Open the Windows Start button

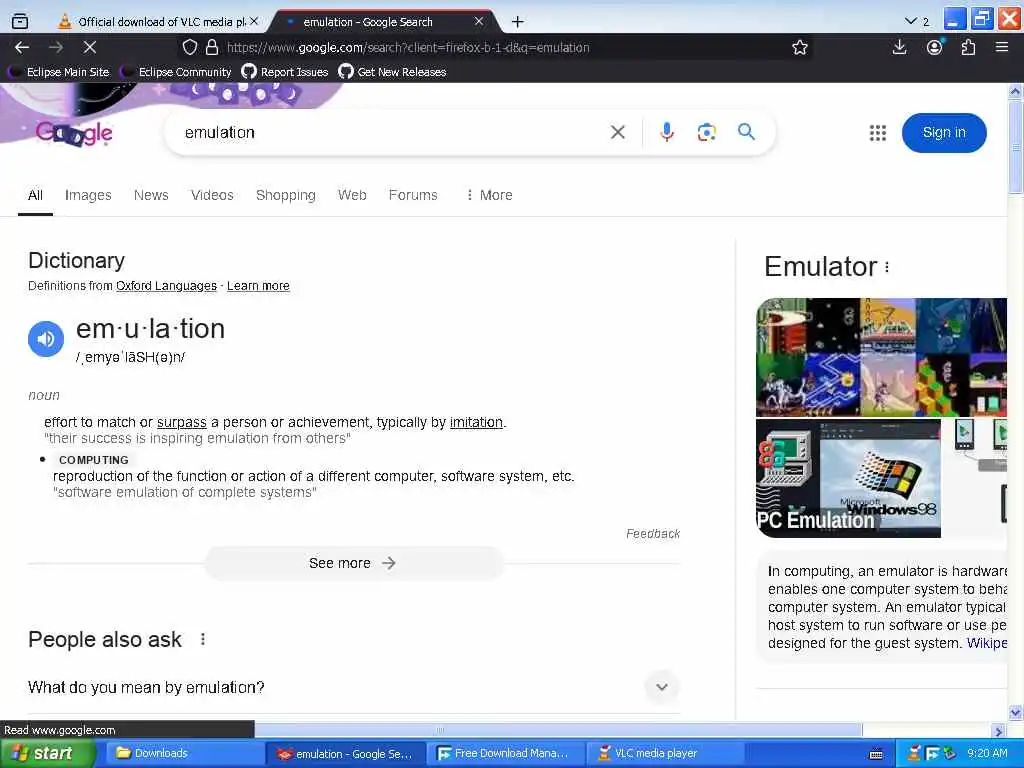[46, 754]
